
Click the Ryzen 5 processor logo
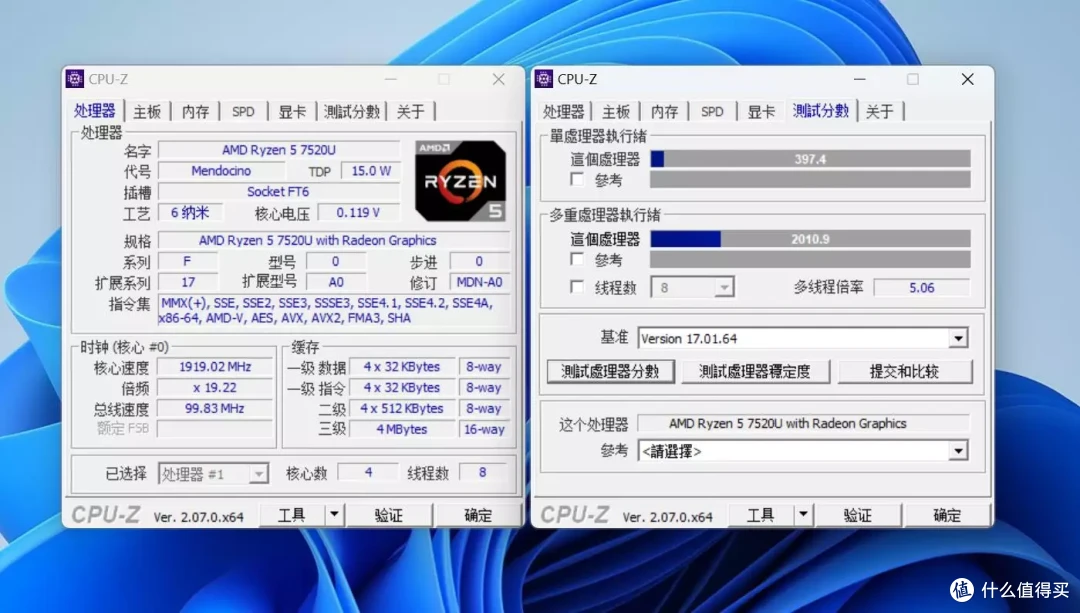click(x=461, y=180)
